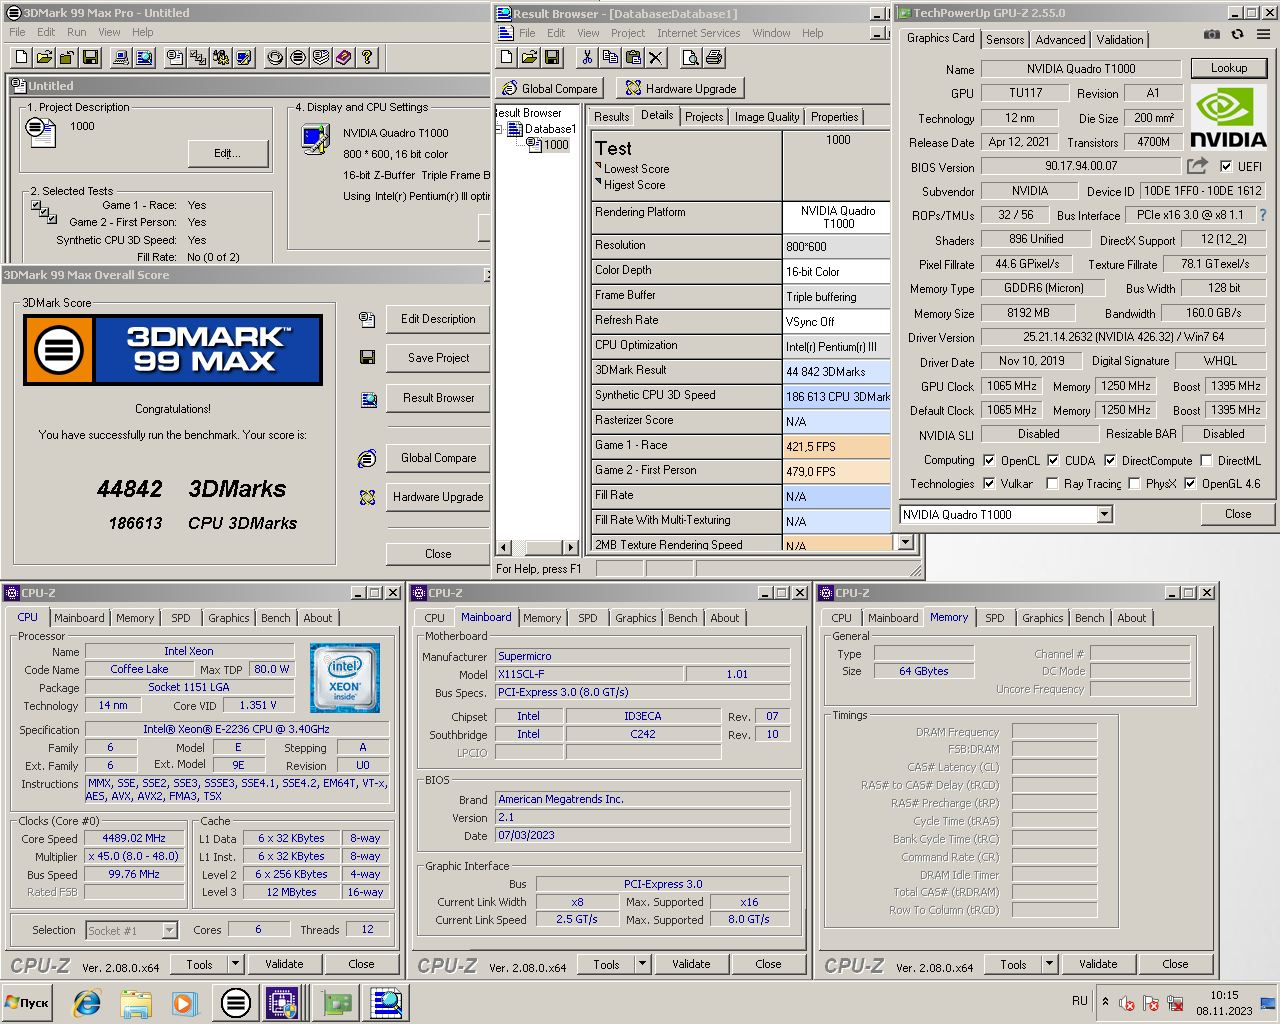Click CPU-Z chip icon on taskbar
1280x1024 pixels.
pos(283,1003)
